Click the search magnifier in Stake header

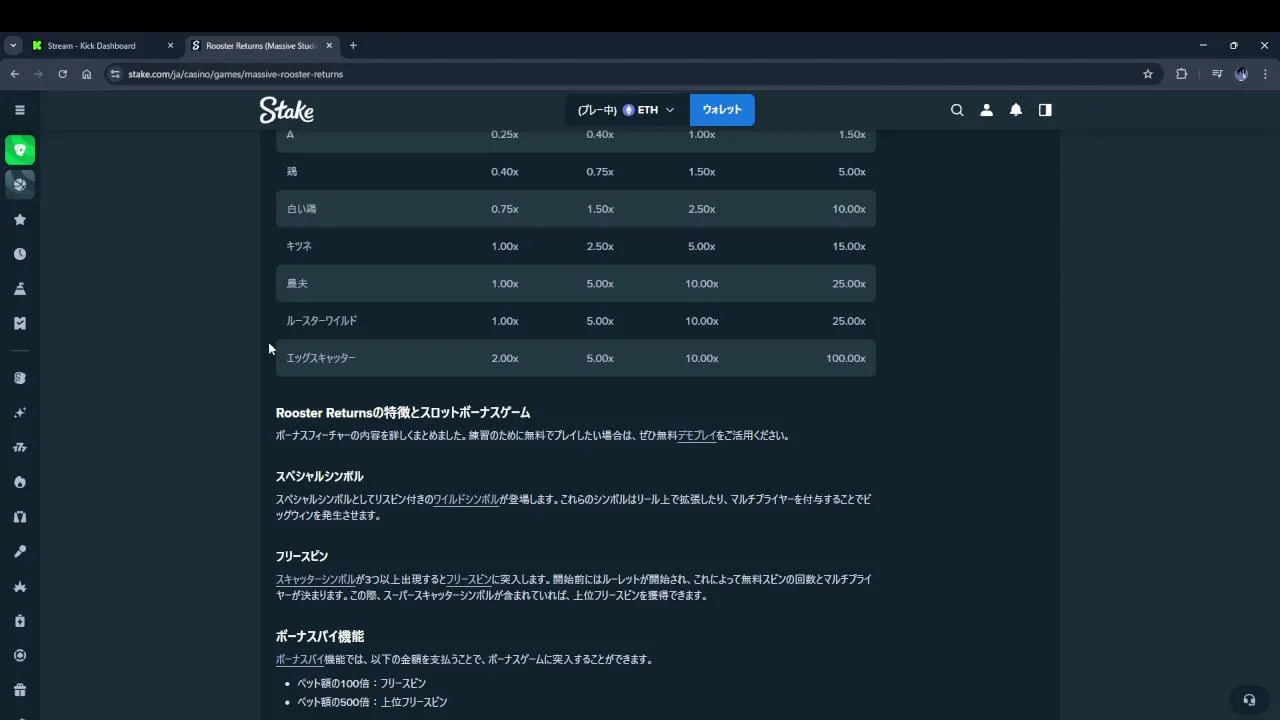click(x=957, y=110)
